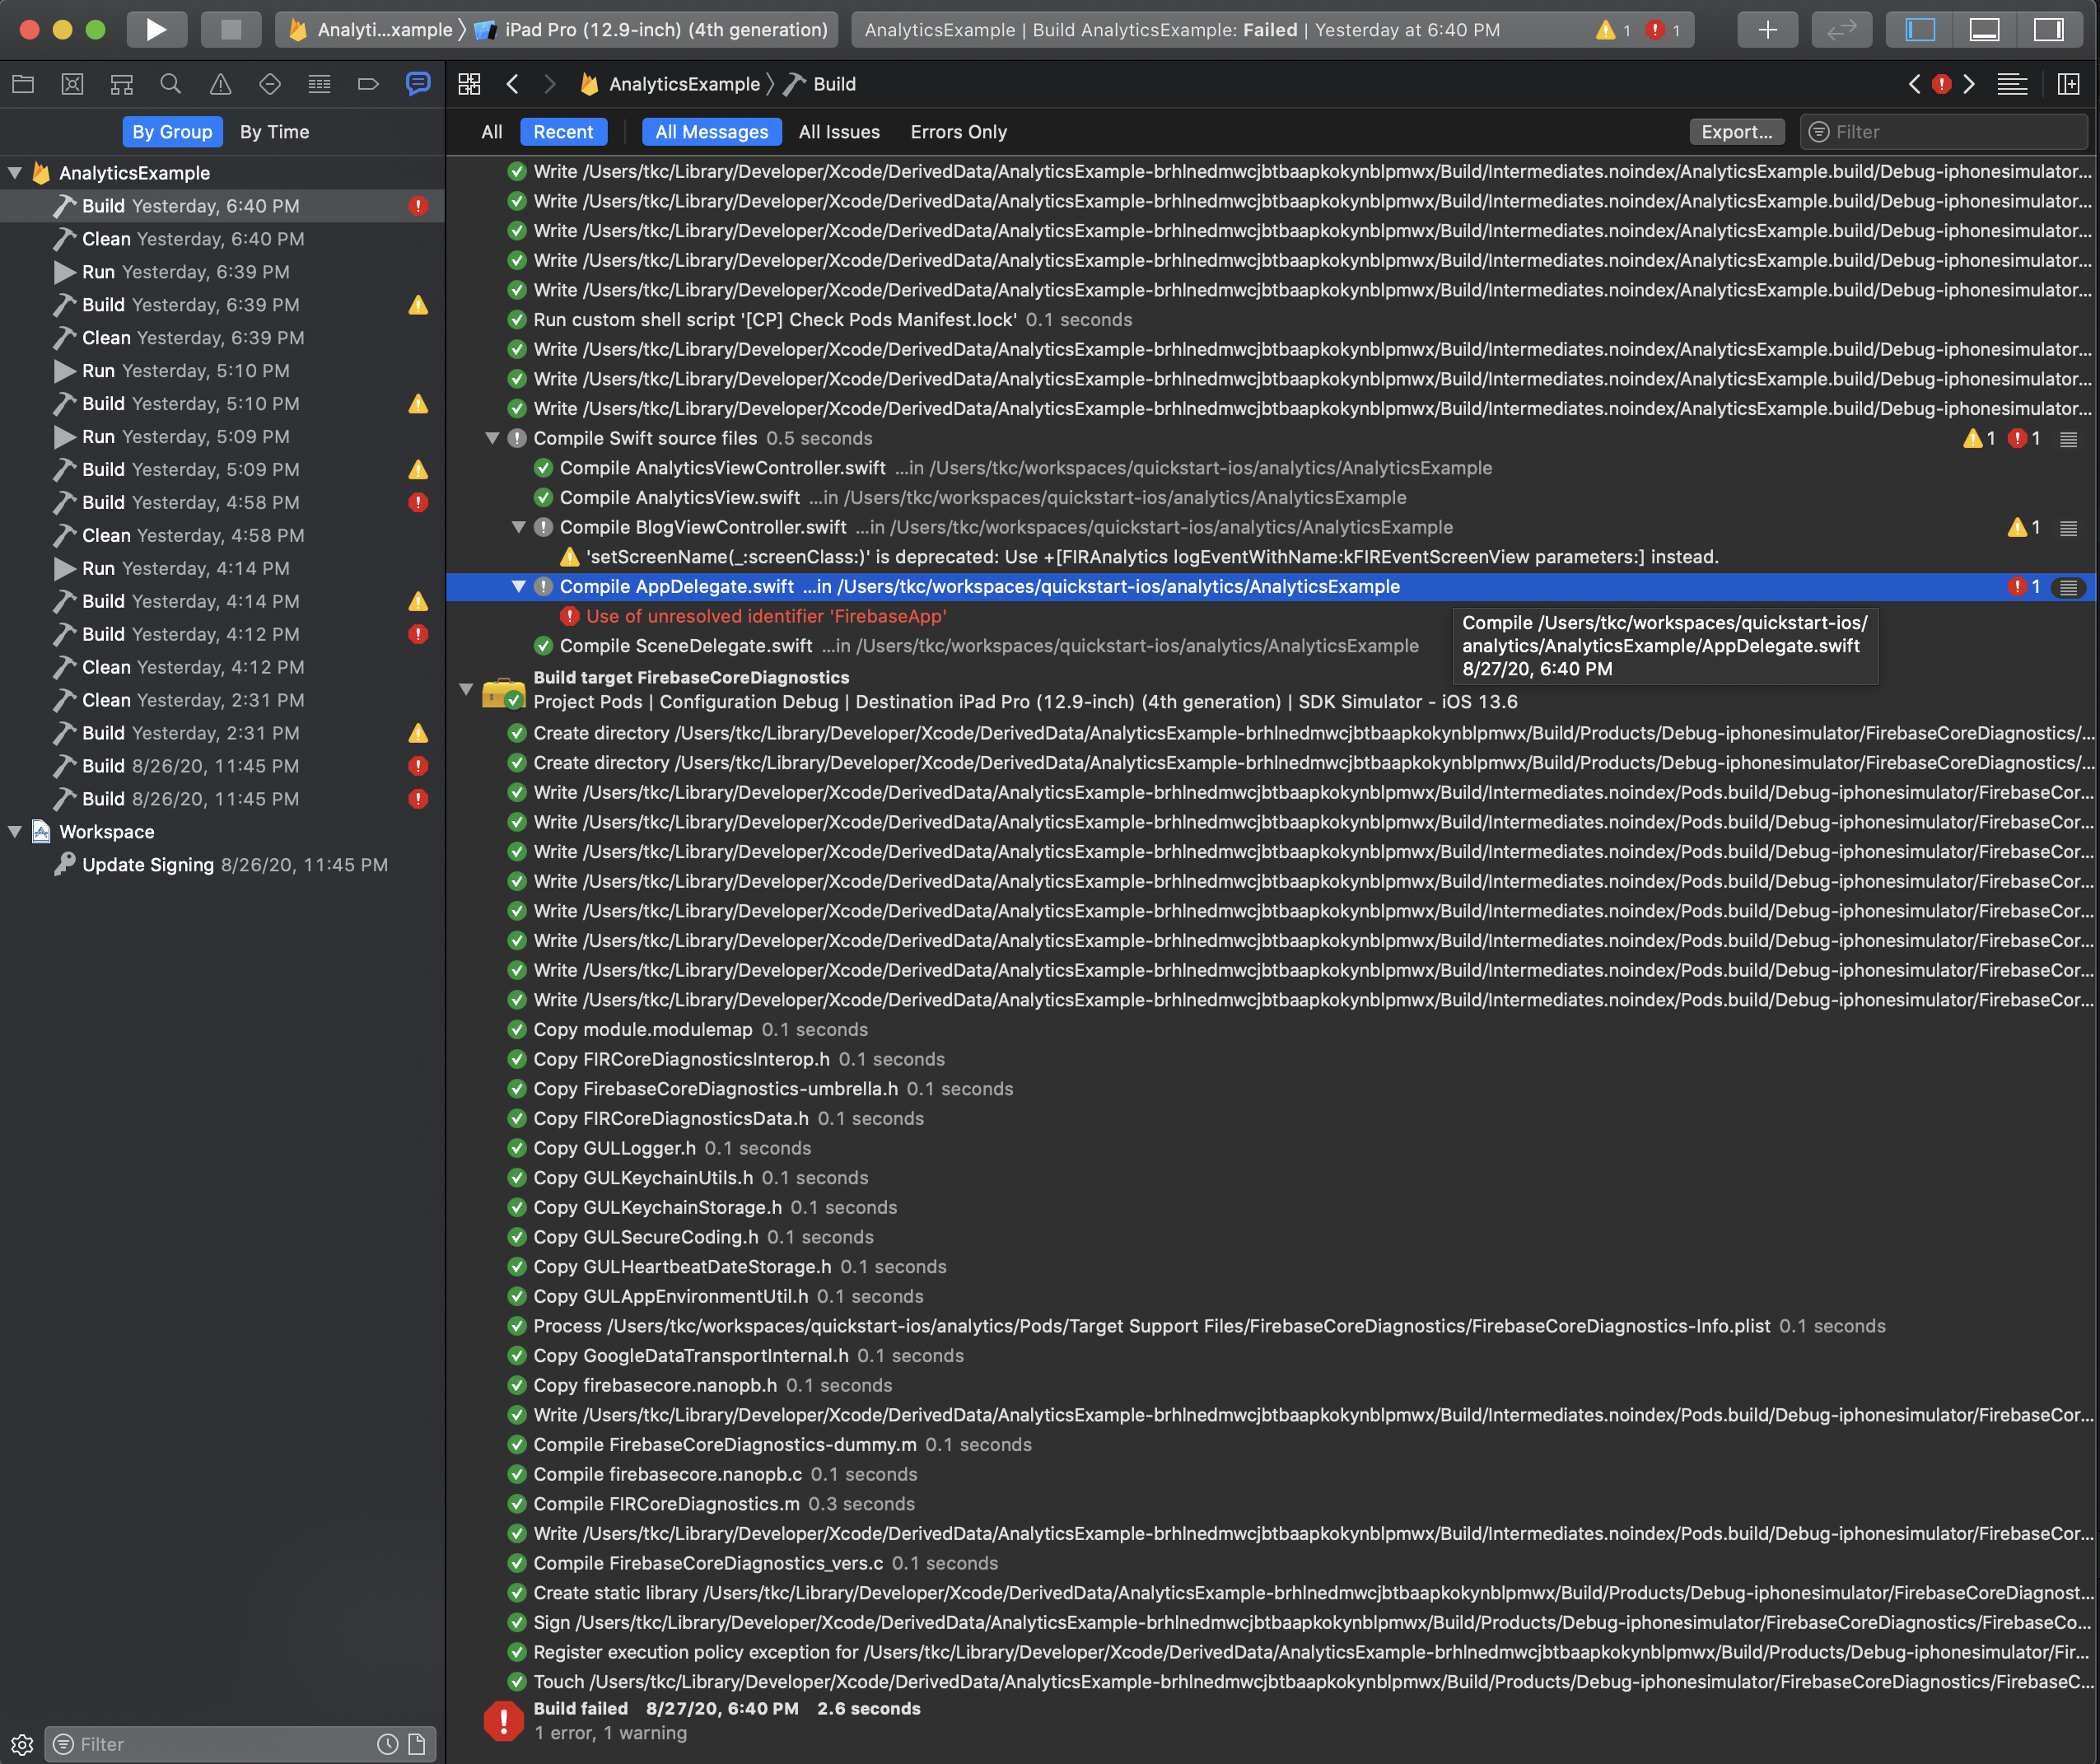
Task: Collapse the Workspace group in navigator
Action: [15, 832]
